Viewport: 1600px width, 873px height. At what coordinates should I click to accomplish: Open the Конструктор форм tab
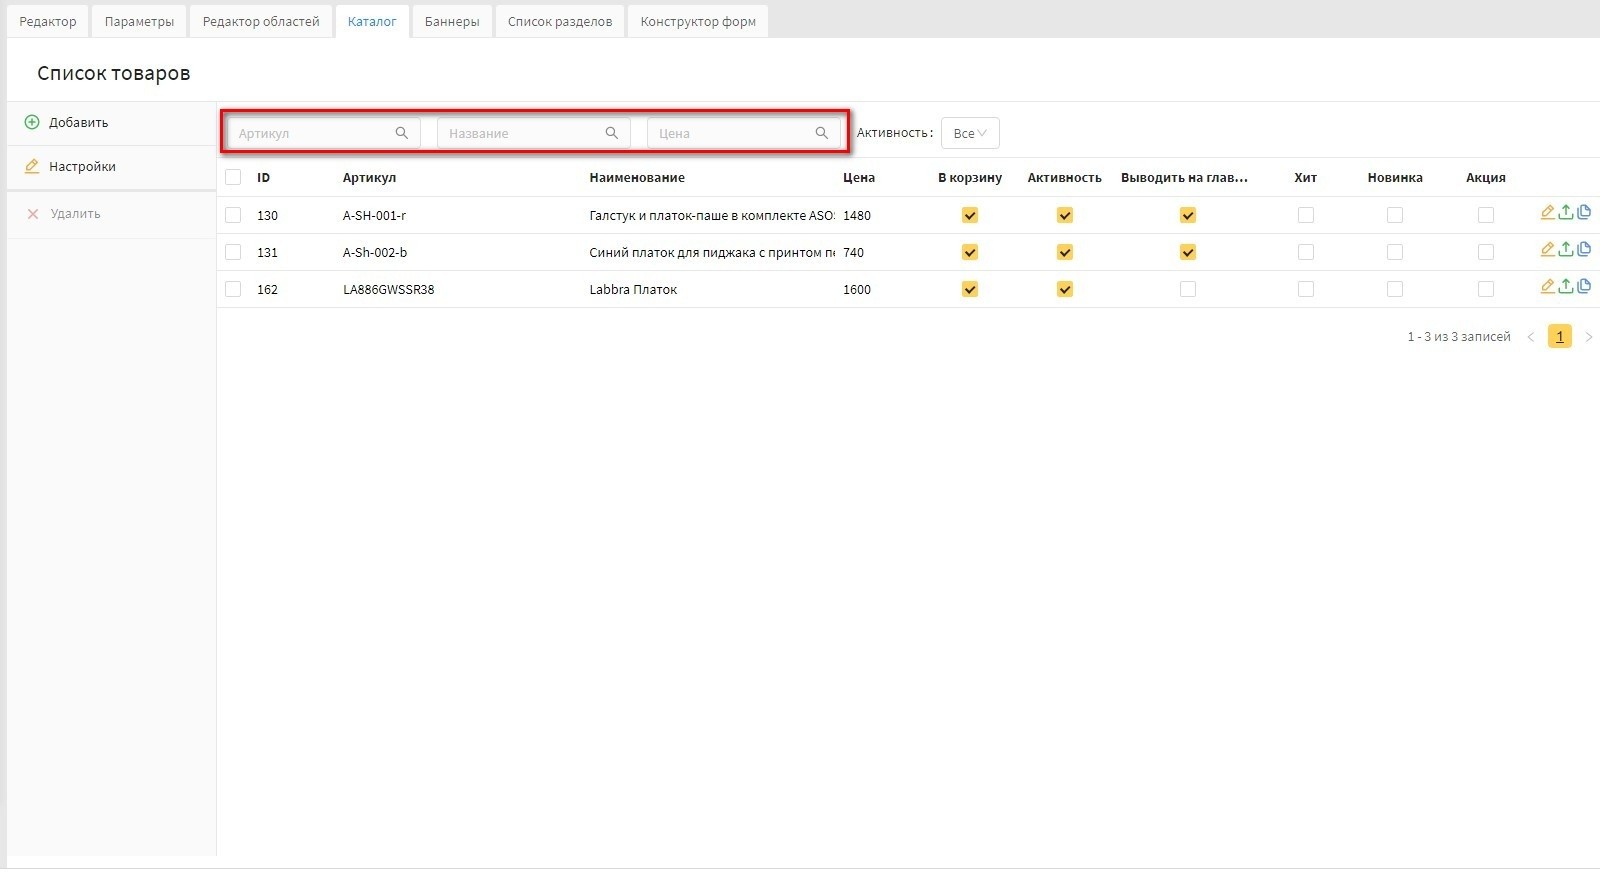(x=698, y=21)
